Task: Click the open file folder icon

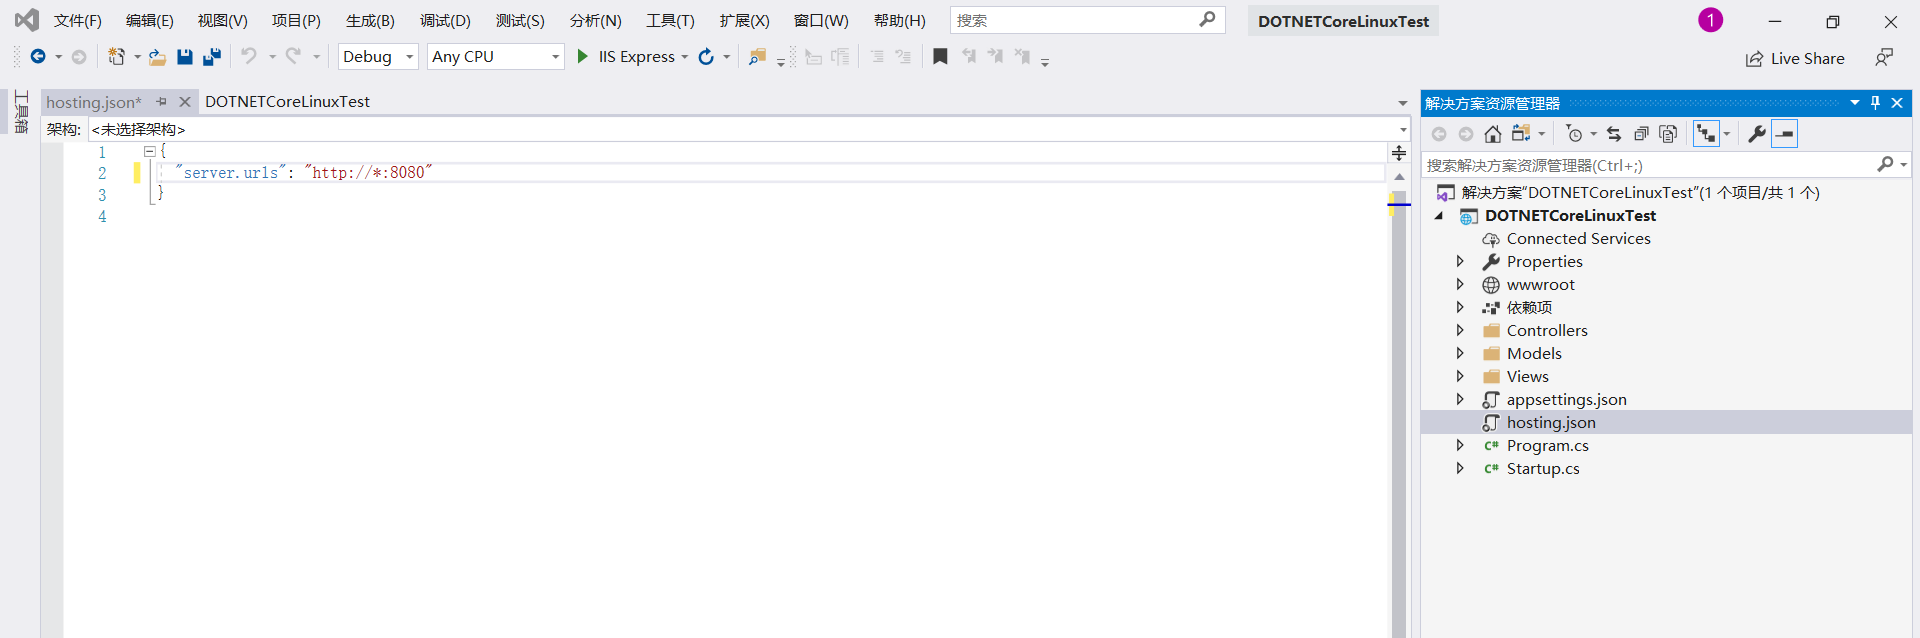Action: click(x=157, y=57)
